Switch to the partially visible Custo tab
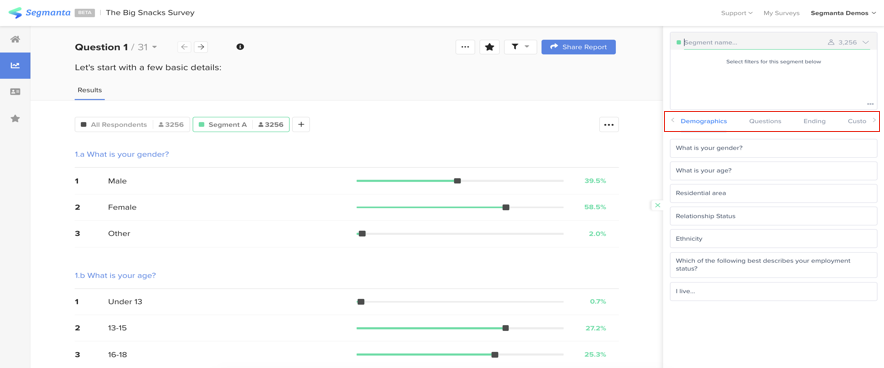The image size is (884, 368). point(857,121)
